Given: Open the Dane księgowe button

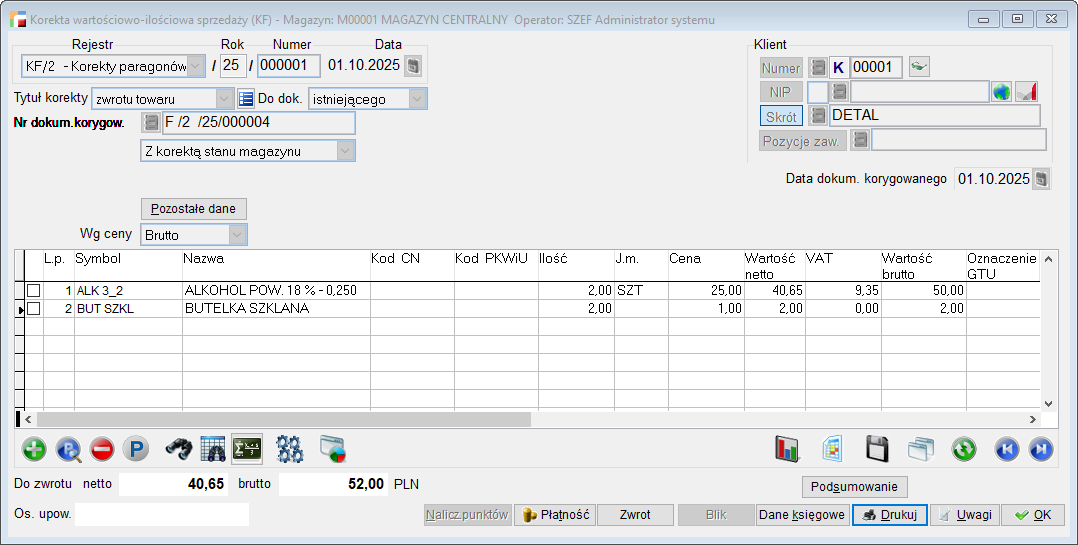Looking at the screenshot, I should tap(802, 515).
